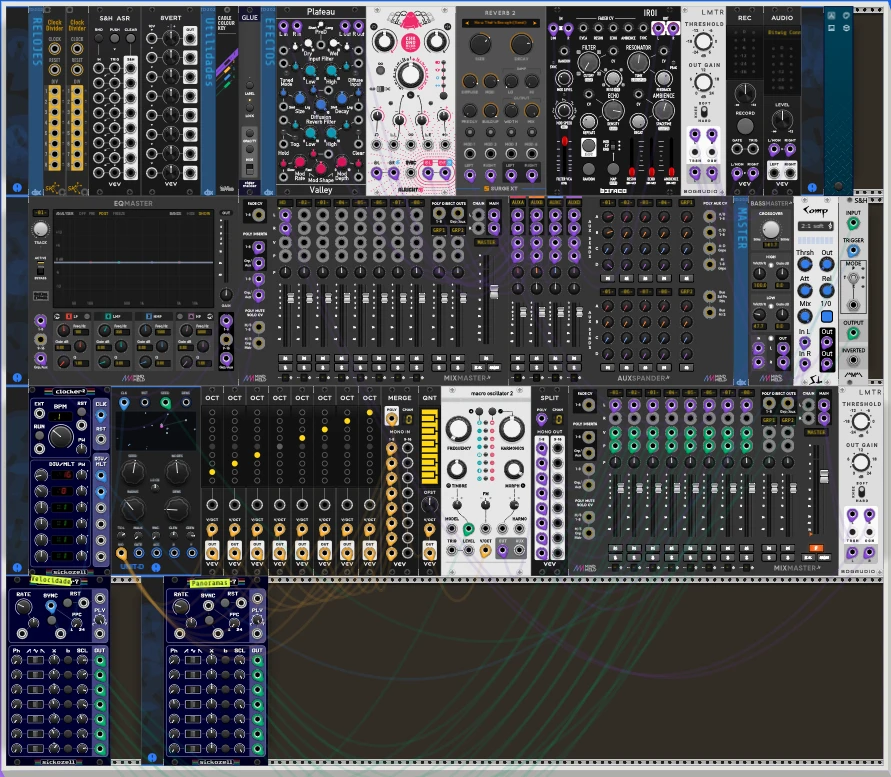Click the Macro Oscillator 2 MORPH knob
The width and height of the screenshot is (891, 777).
514,469
